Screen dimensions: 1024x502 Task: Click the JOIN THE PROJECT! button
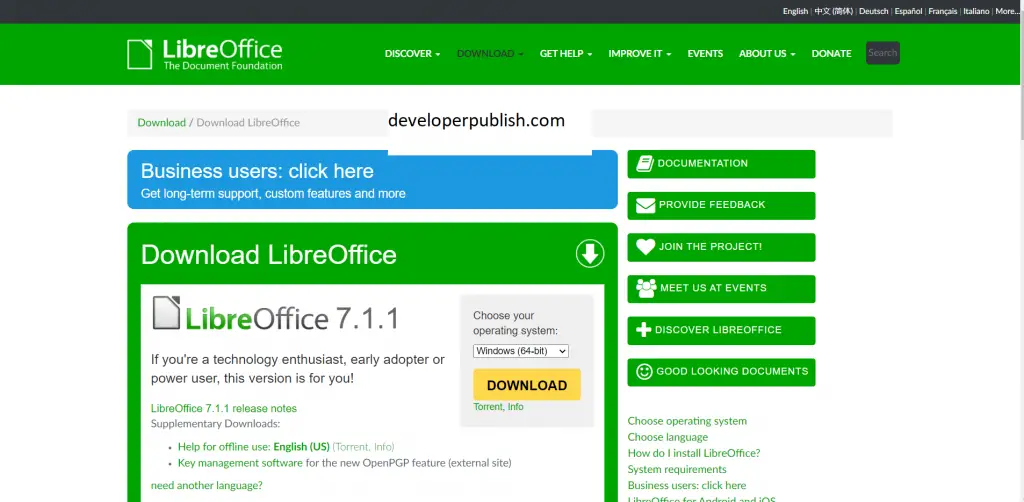pos(721,247)
